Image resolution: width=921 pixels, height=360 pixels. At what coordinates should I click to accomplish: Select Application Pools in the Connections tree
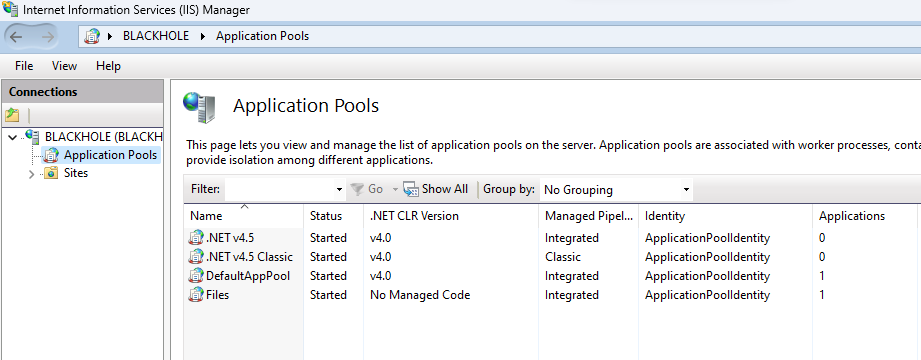(x=110, y=155)
